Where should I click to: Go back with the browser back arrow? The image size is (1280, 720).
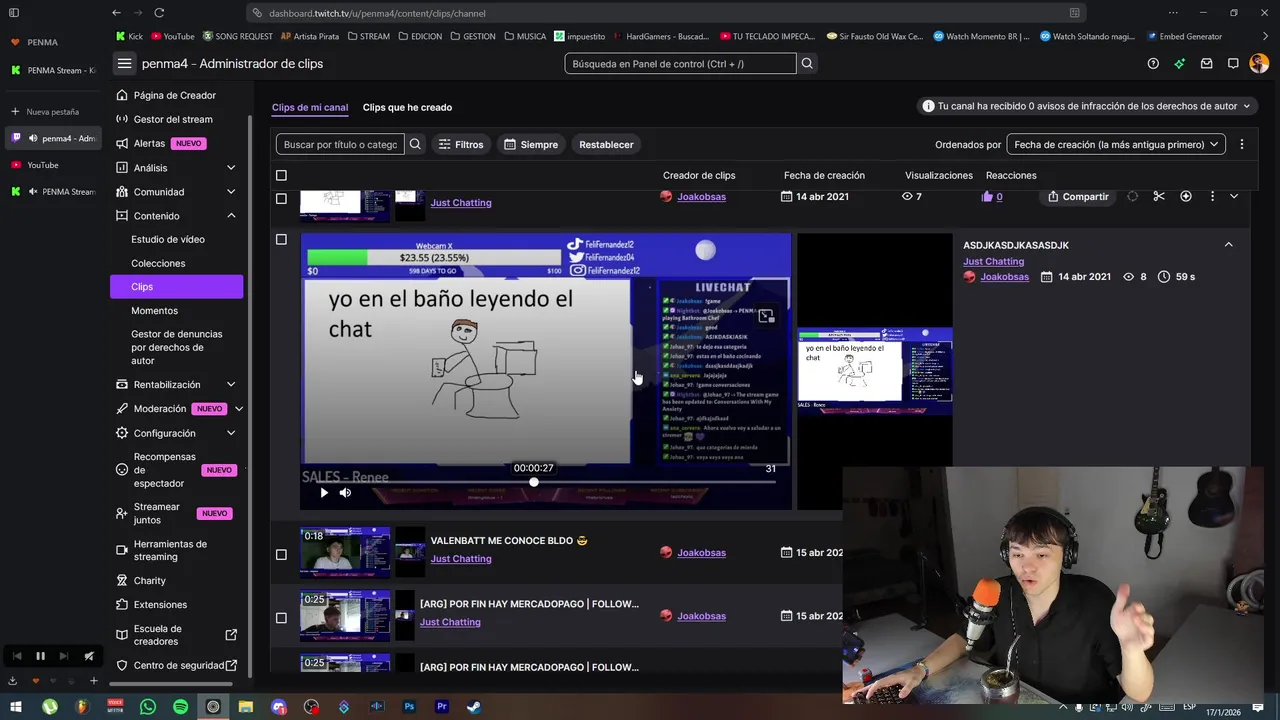point(116,13)
